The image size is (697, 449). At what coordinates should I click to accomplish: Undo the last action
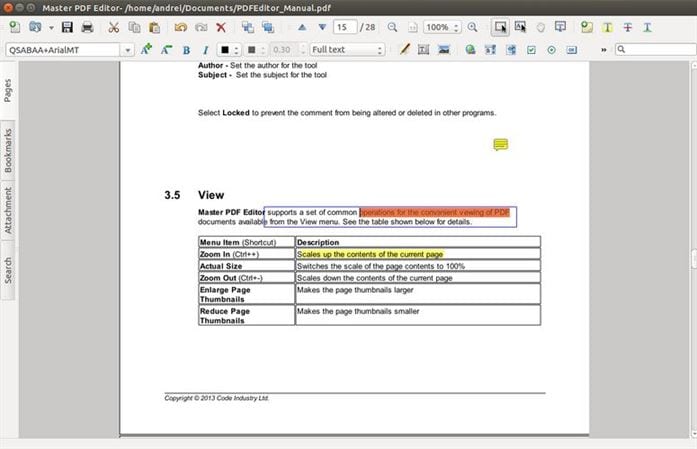180,27
